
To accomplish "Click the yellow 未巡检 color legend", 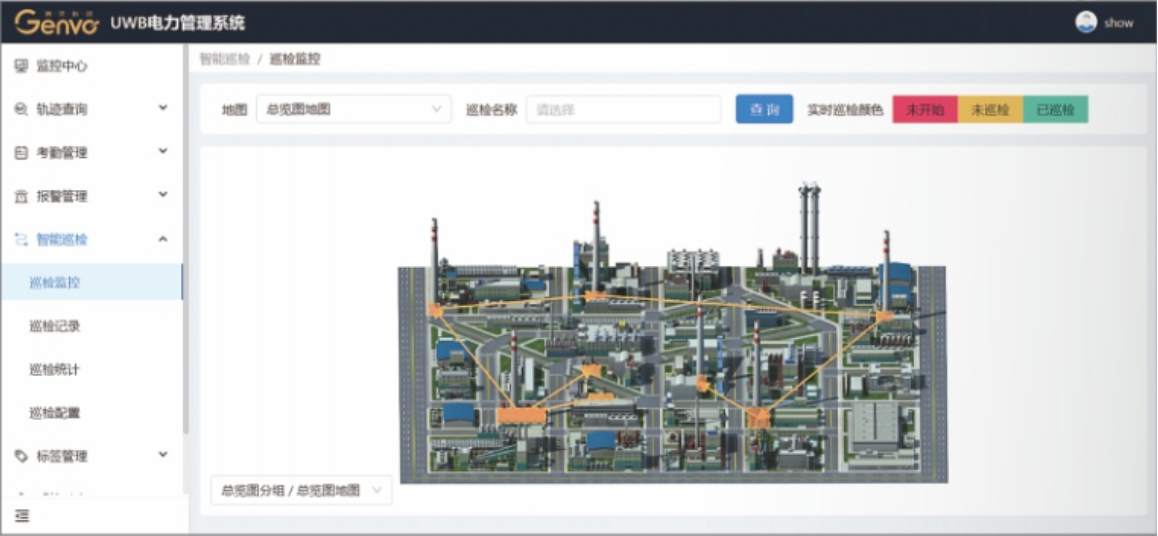I will (x=990, y=109).
